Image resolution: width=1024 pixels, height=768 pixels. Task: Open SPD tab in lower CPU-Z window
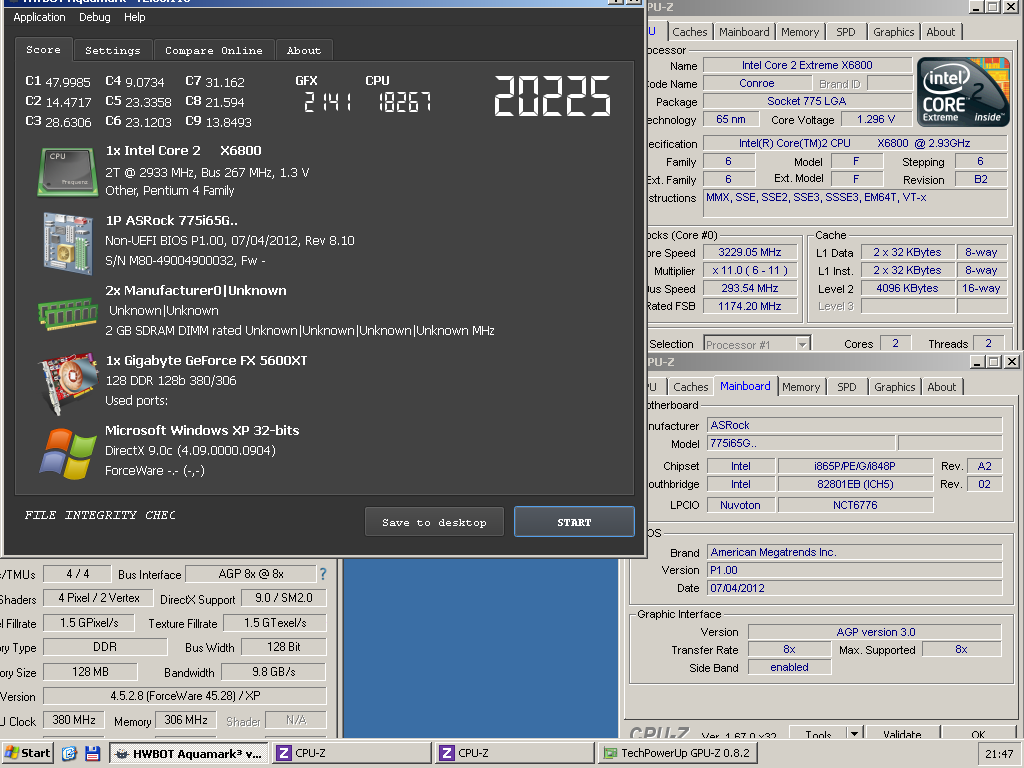(846, 387)
